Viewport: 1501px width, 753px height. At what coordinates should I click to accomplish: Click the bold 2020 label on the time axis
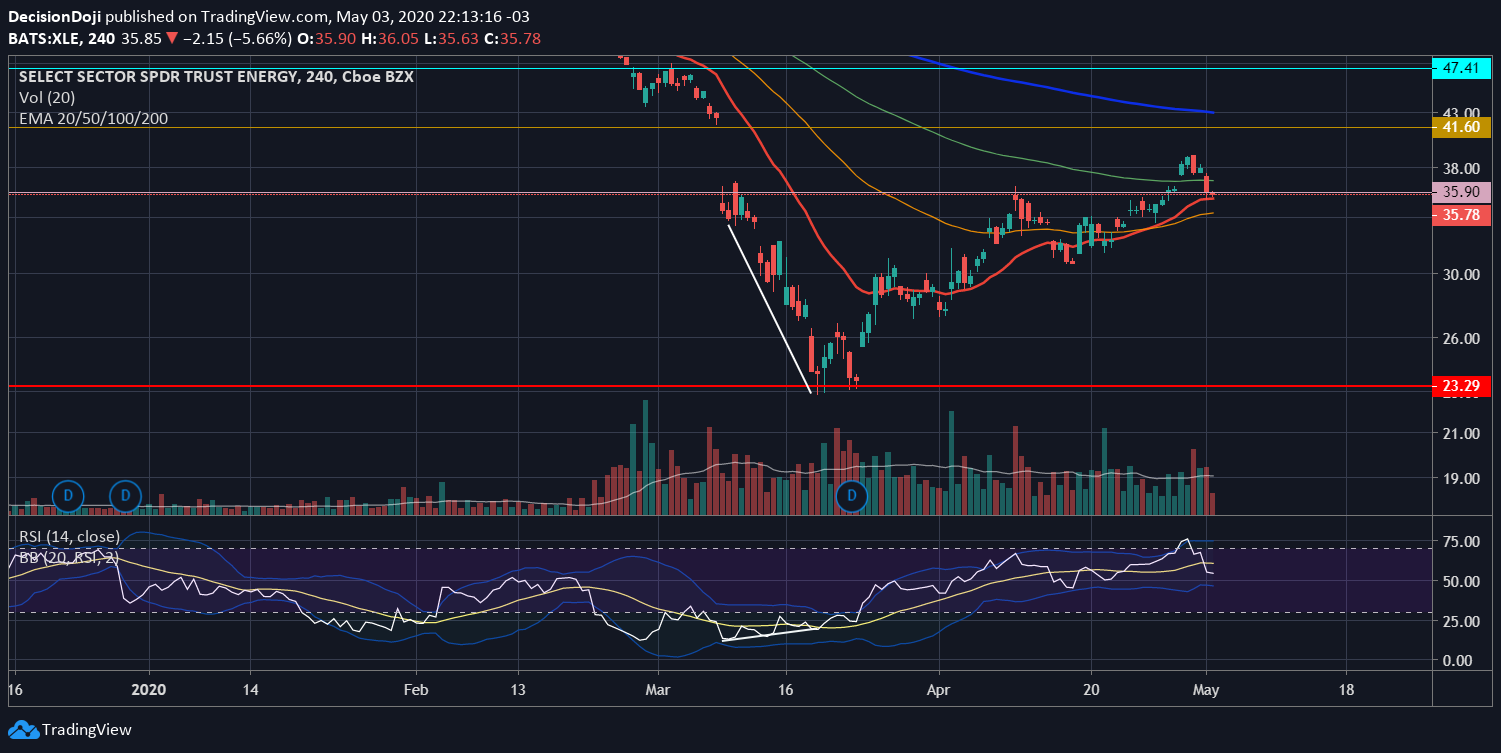click(149, 690)
